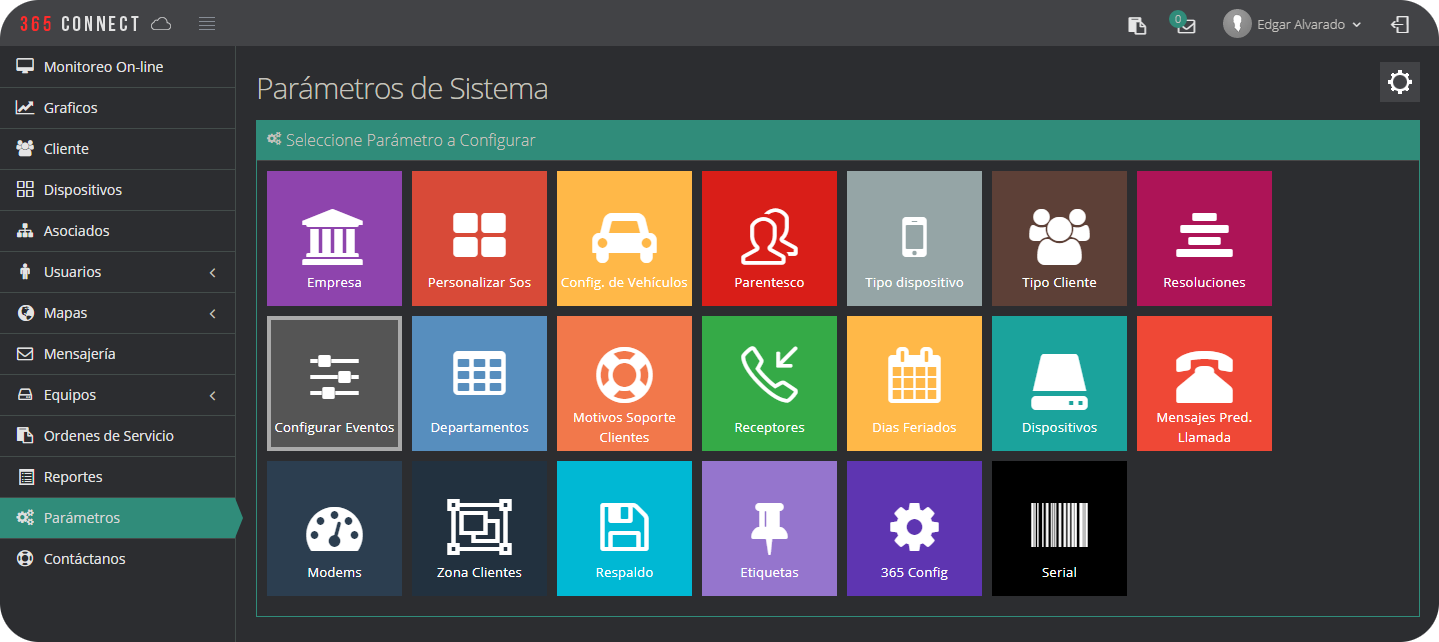Screen dimensions: 1439x642
Task: Open the Parentesco tile
Action: point(769,238)
